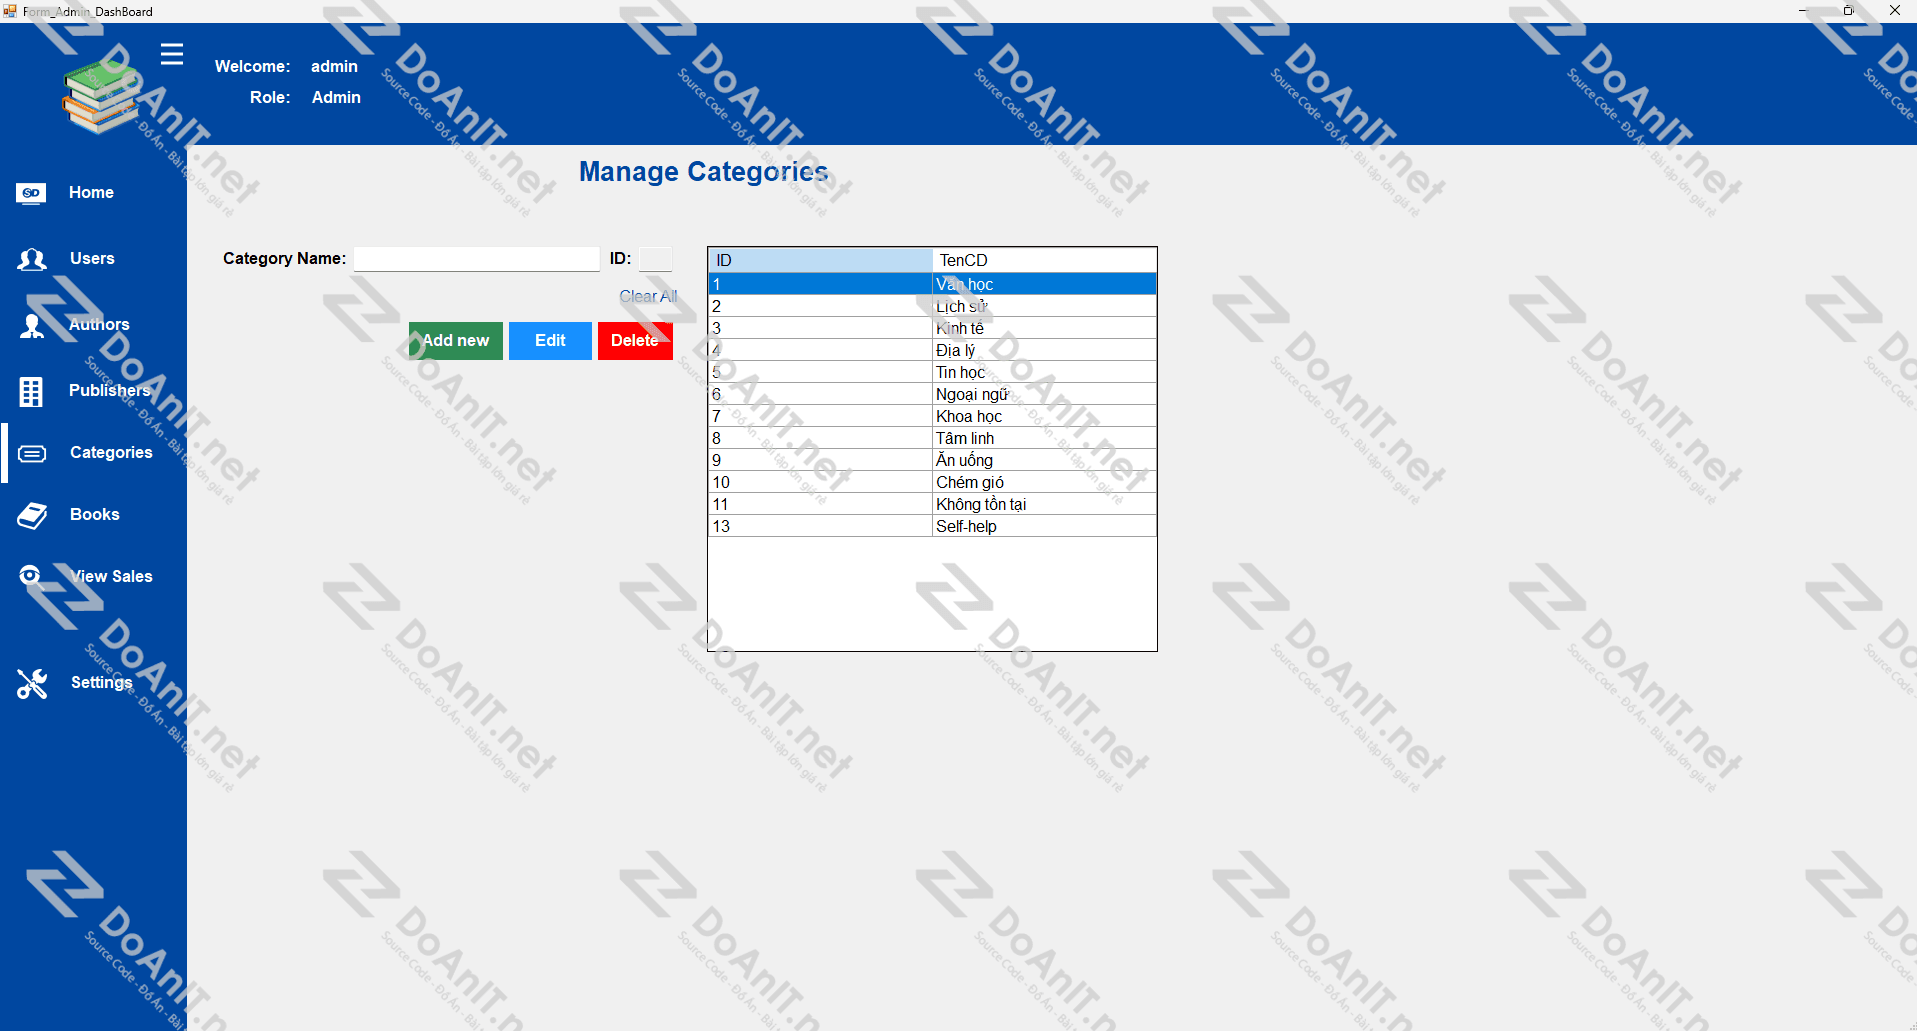Select the Tâm linh category row
This screenshot has width=1917, height=1031.
pyautogui.click(x=932, y=438)
